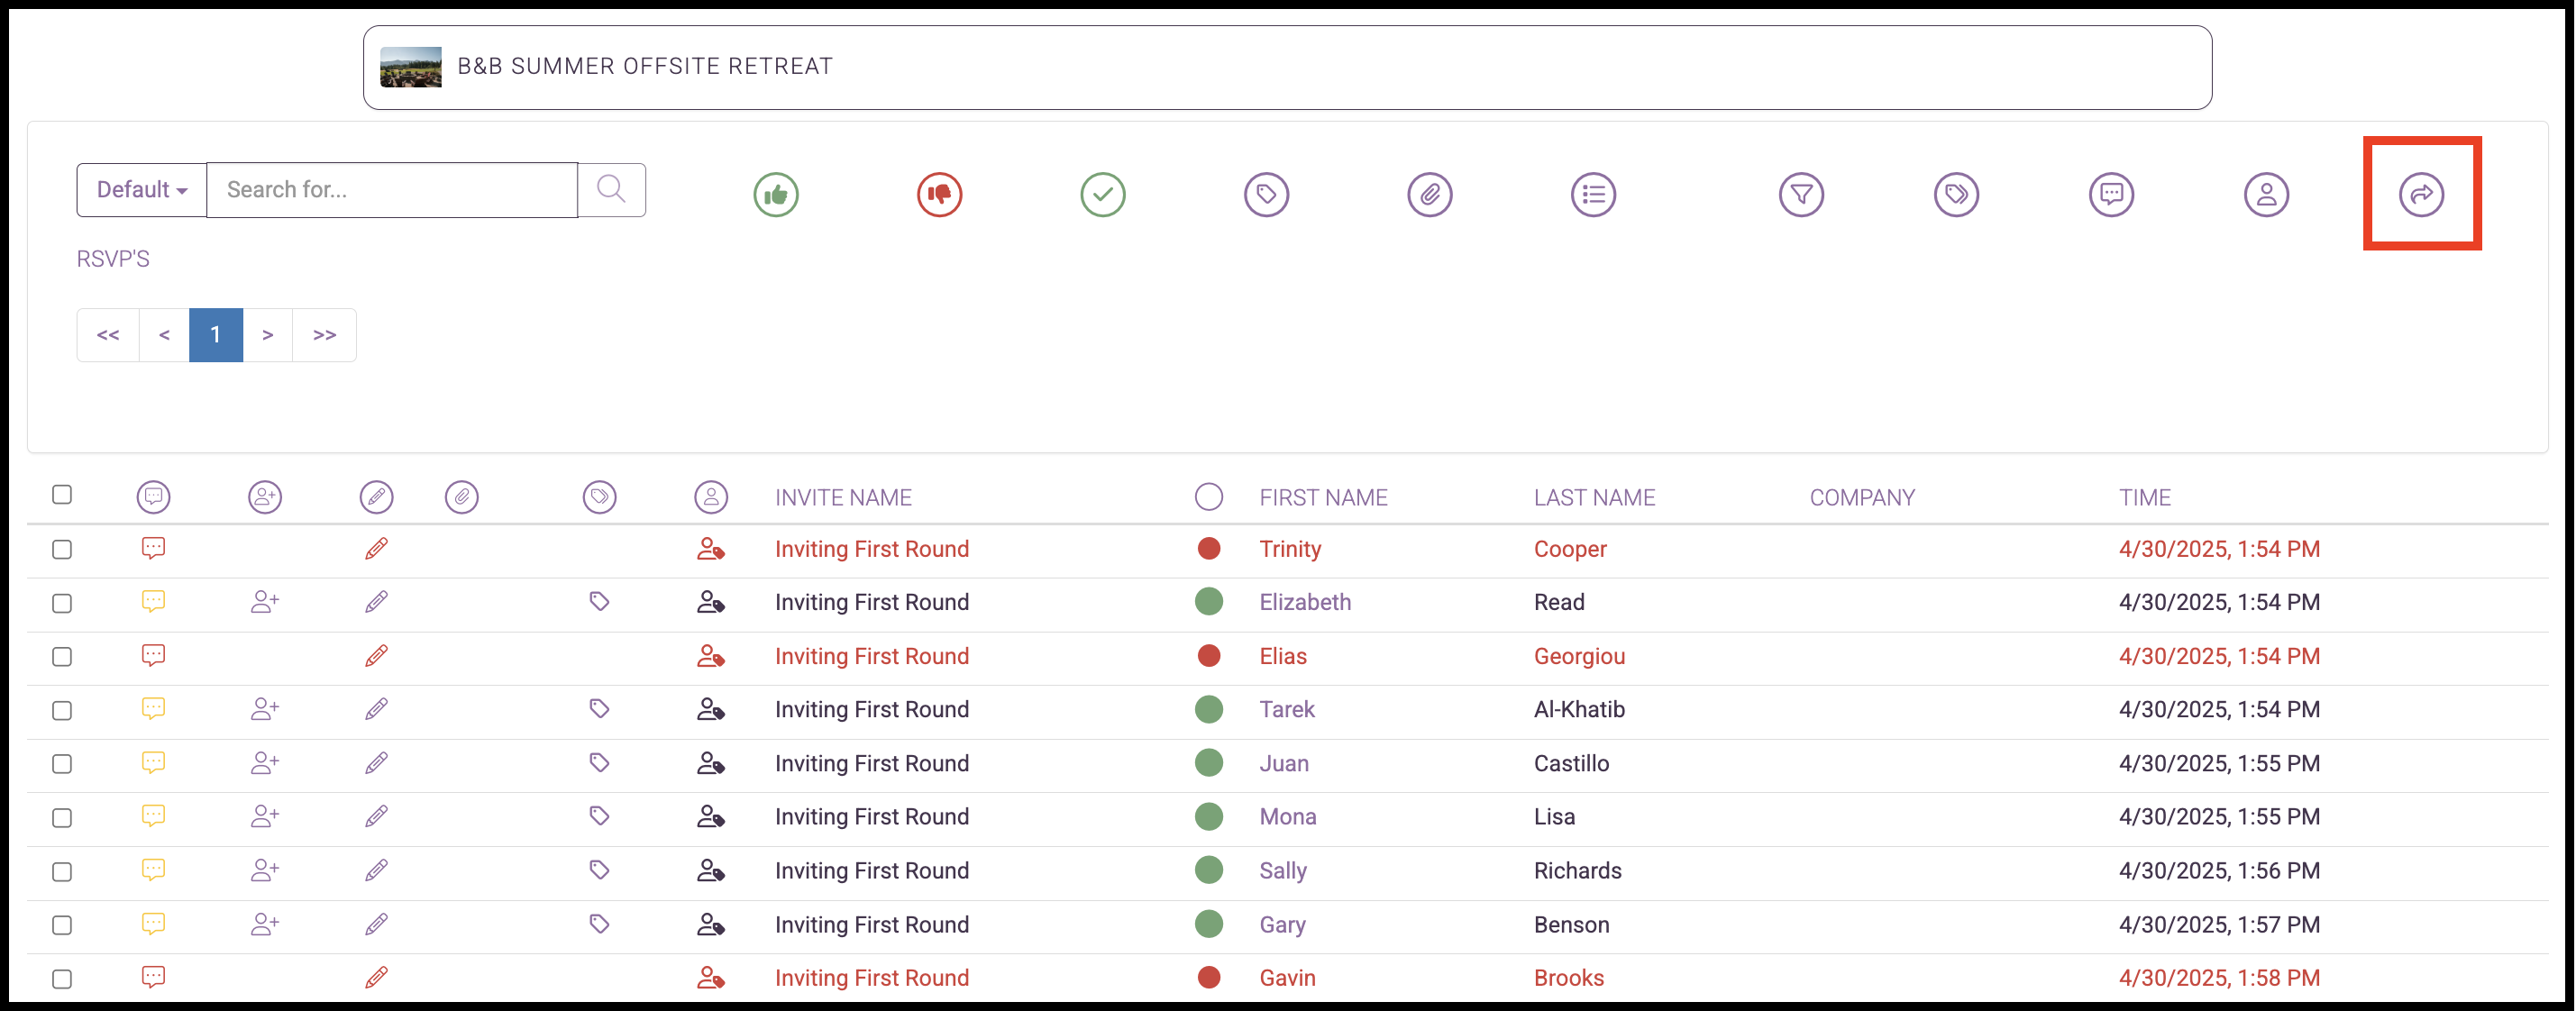Screen dimensions: 2576x1011
Task: Open Elizabeth's first name link
Action: 1304,602
